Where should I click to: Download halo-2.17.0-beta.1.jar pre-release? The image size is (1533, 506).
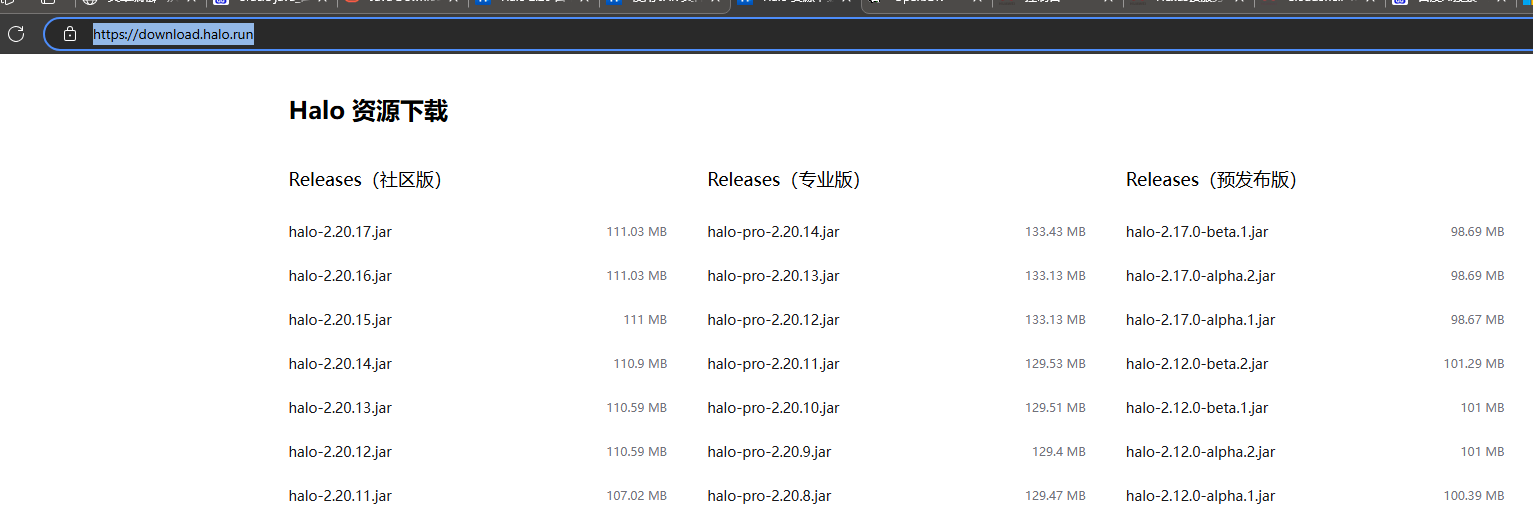point(1197,232)
